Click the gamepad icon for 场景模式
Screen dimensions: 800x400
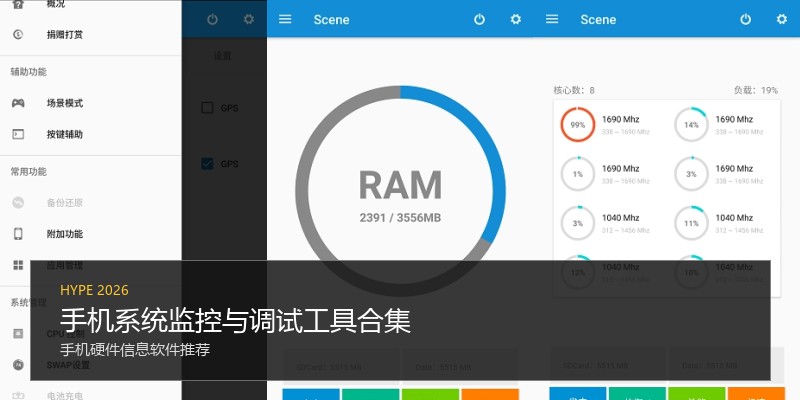[x=18, y=103]
